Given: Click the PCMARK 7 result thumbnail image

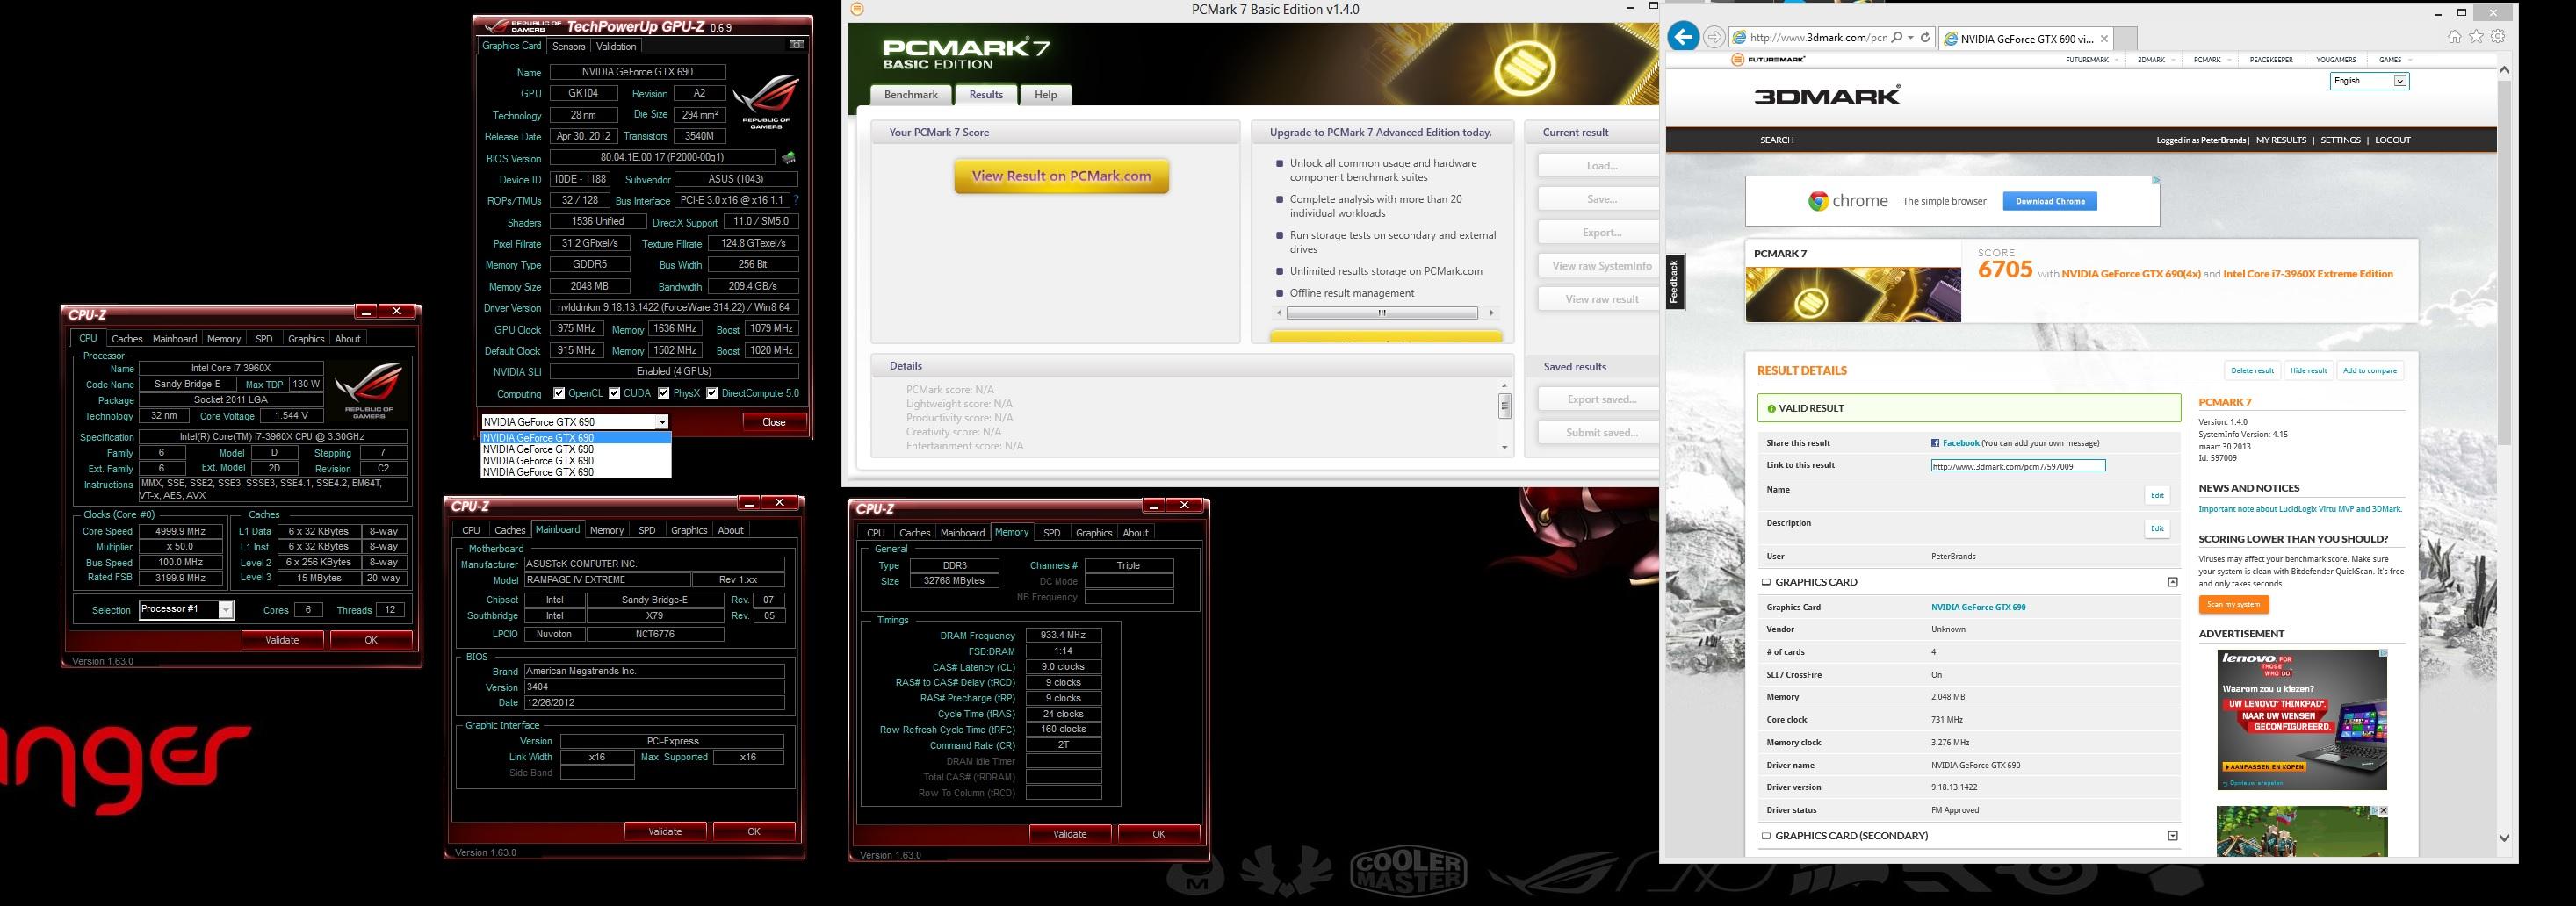Looking at the screenshot, I should 1853,294.
